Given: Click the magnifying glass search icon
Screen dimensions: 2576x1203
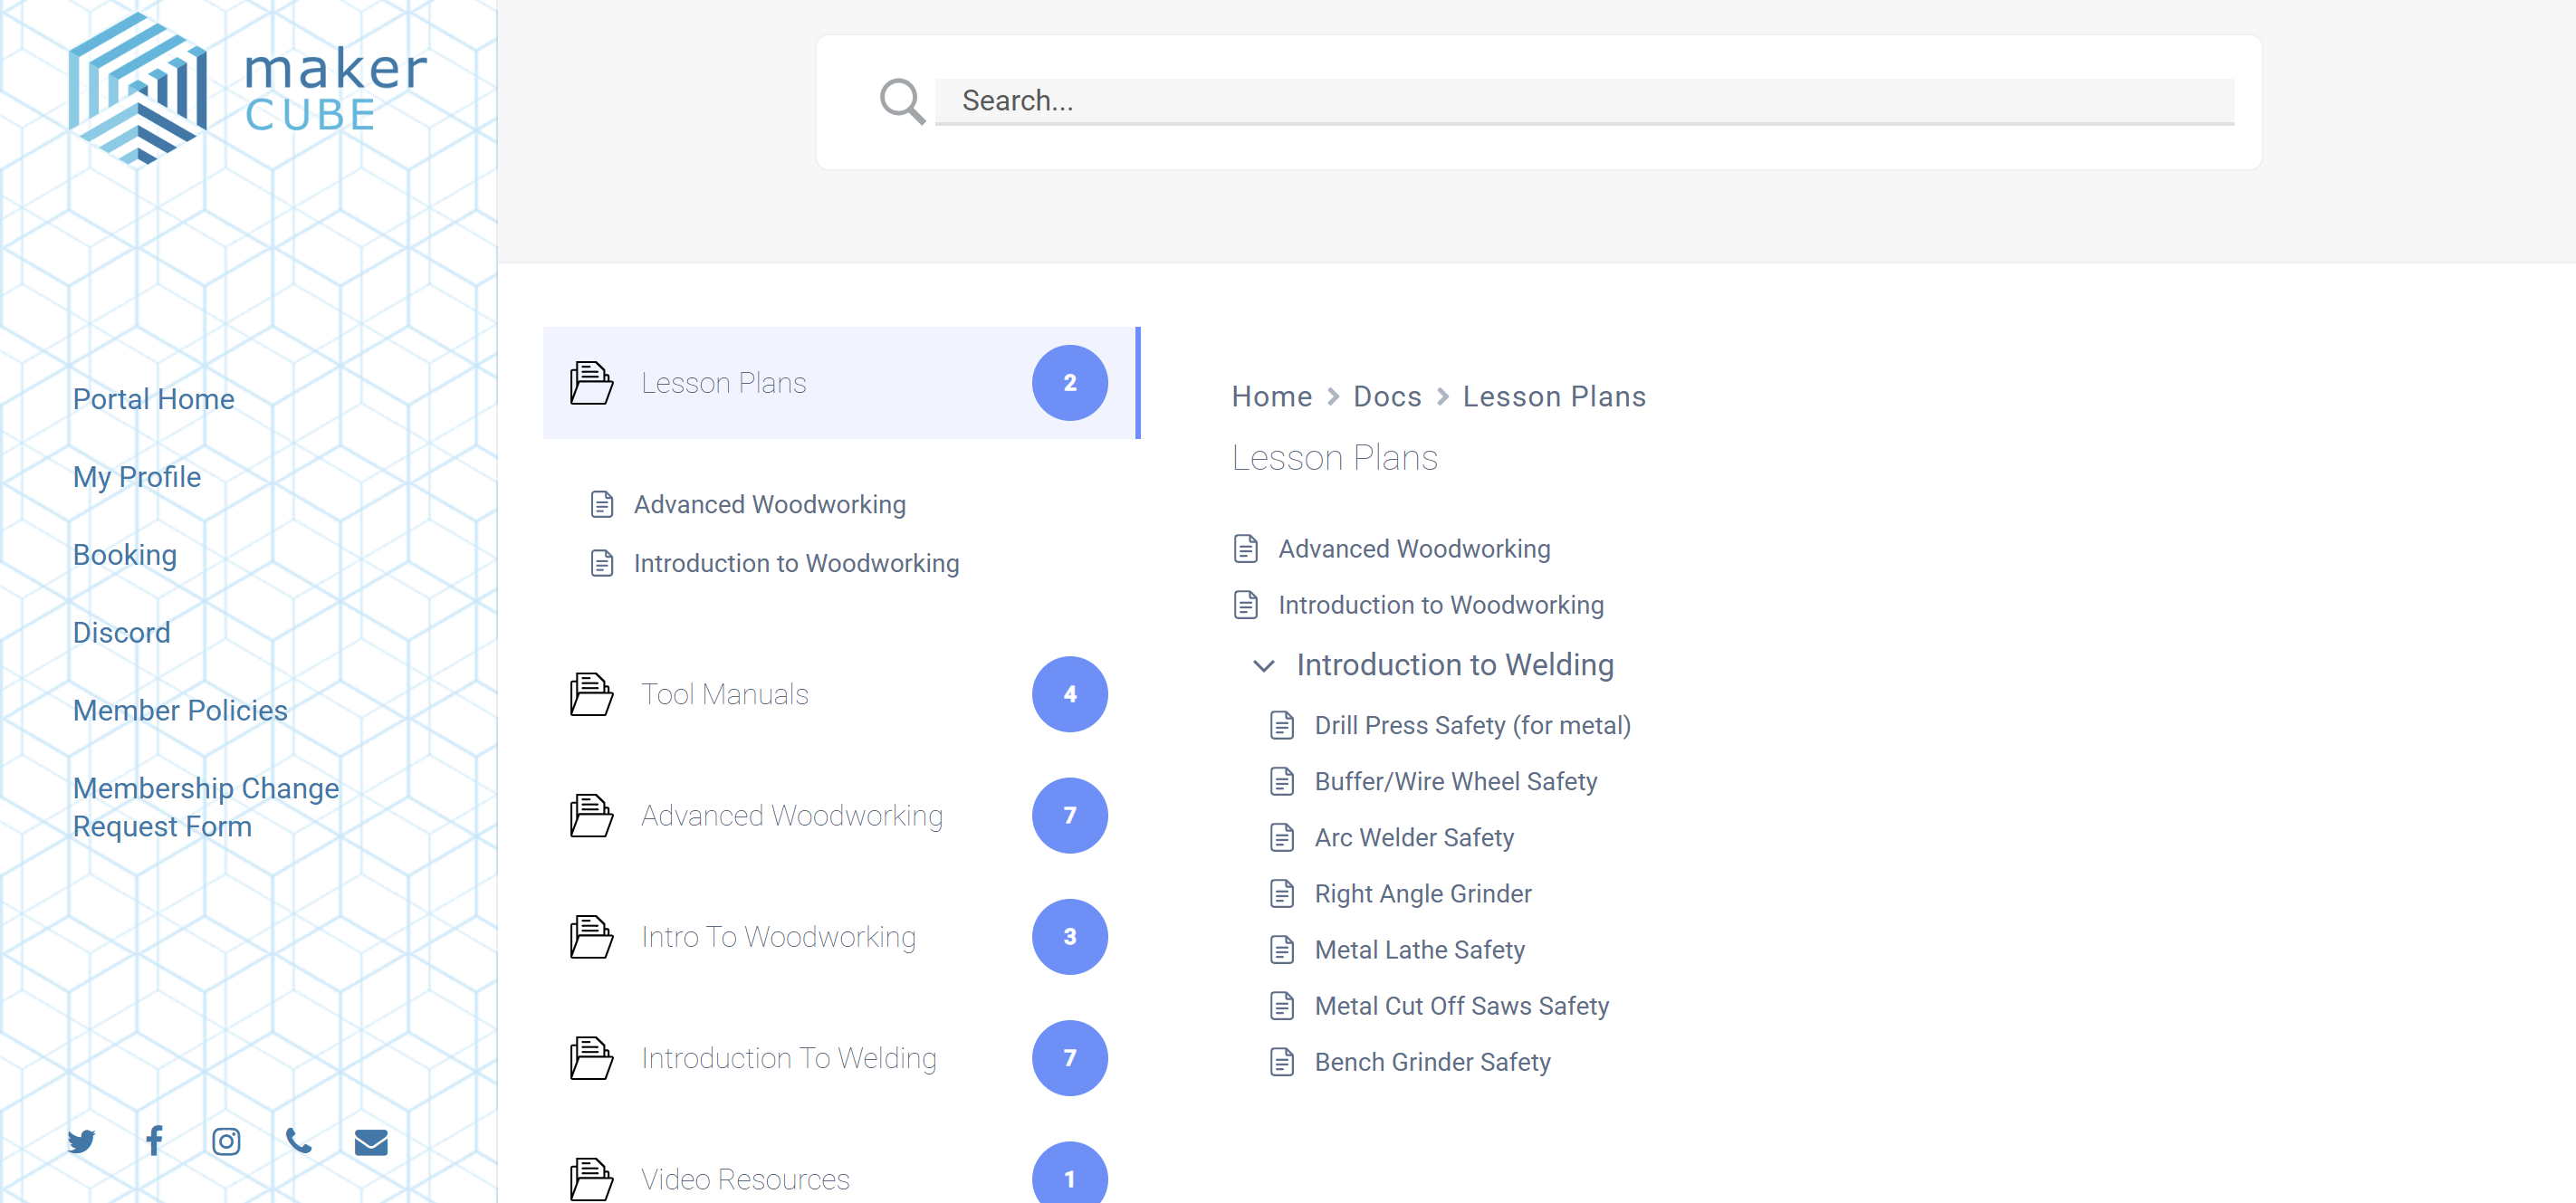Looking at the screenshot, I should point(901,101).
